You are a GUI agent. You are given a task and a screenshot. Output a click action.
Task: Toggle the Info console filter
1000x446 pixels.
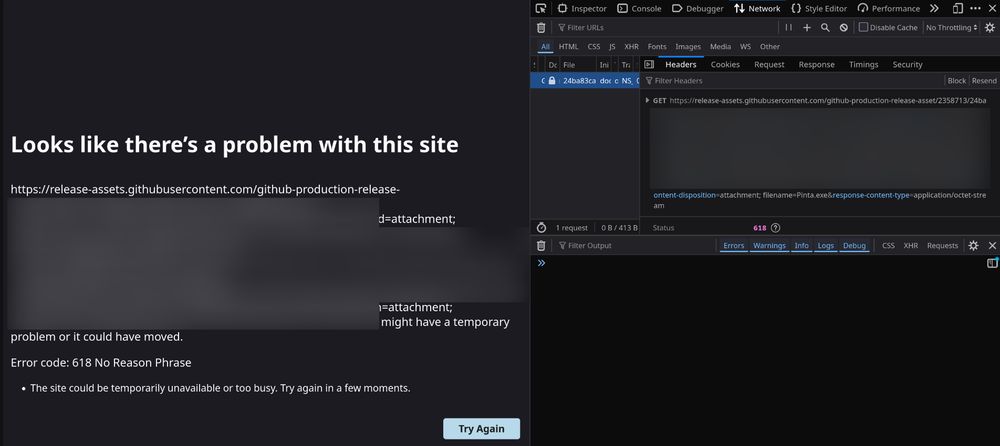[x=802, y=246]
